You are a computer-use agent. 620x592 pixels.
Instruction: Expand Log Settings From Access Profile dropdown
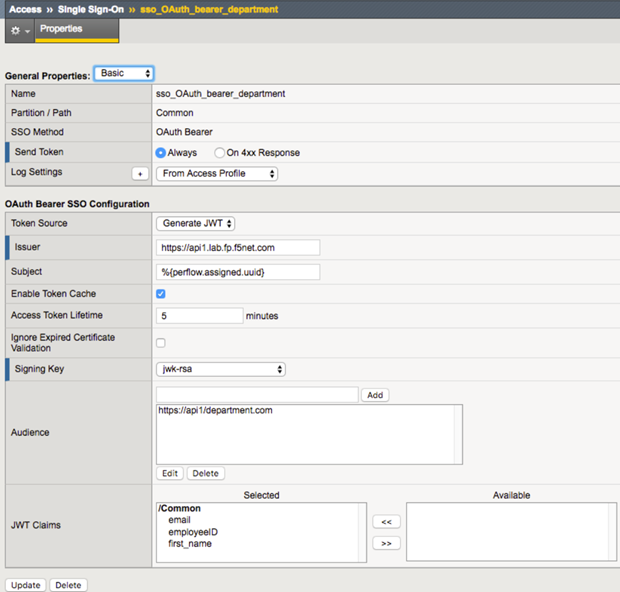217,173
